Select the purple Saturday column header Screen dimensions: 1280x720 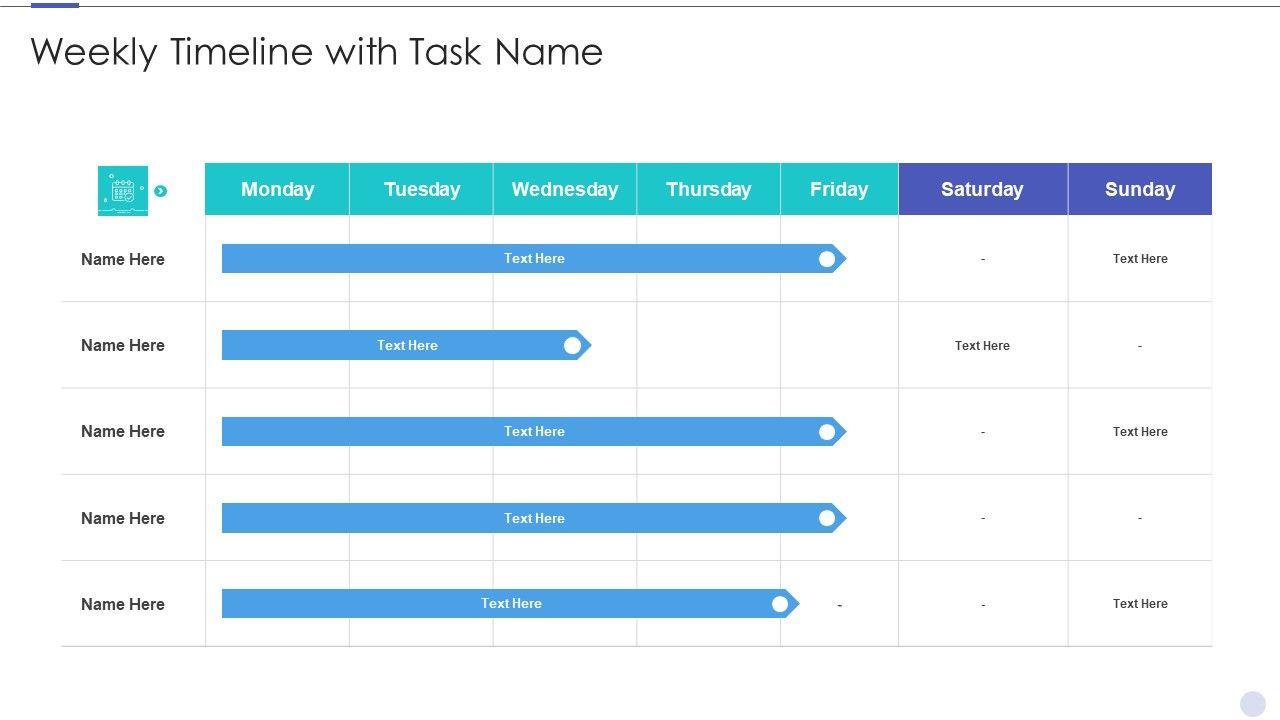[982, 189]
